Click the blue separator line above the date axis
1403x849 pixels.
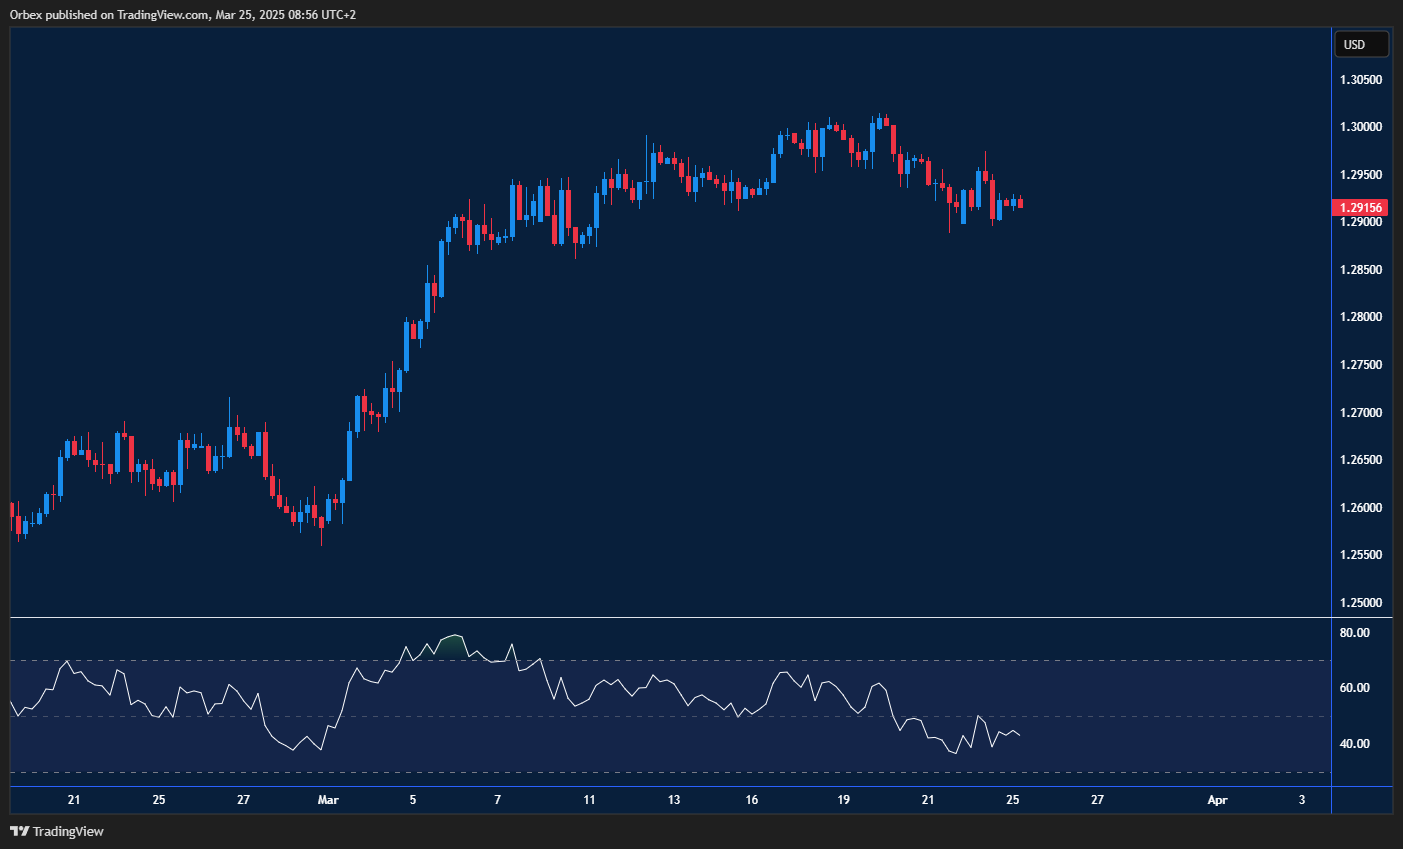coord(660,785)
